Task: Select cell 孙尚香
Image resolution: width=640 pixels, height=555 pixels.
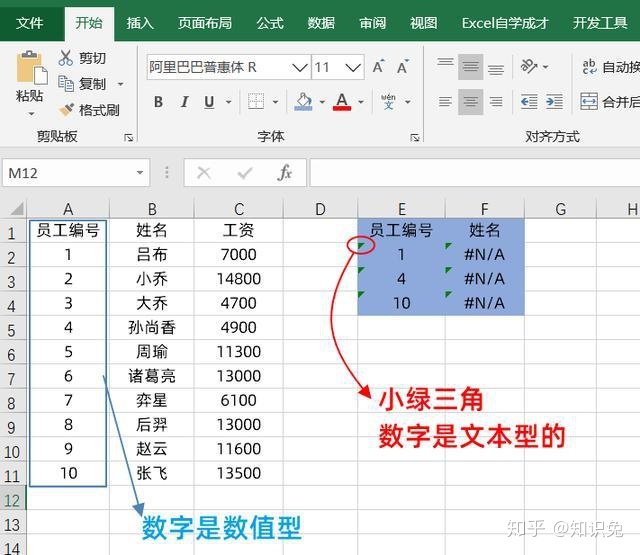Action: [x=152, y=327]
